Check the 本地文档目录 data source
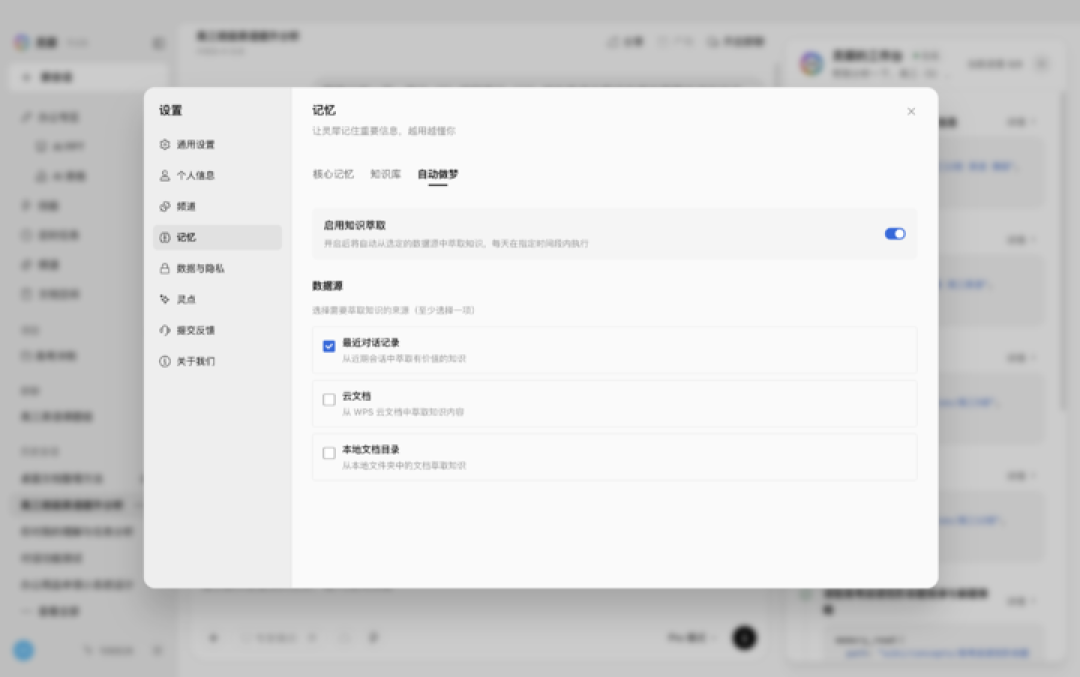Screen dimensions: 1080x677 coord(329,453)
